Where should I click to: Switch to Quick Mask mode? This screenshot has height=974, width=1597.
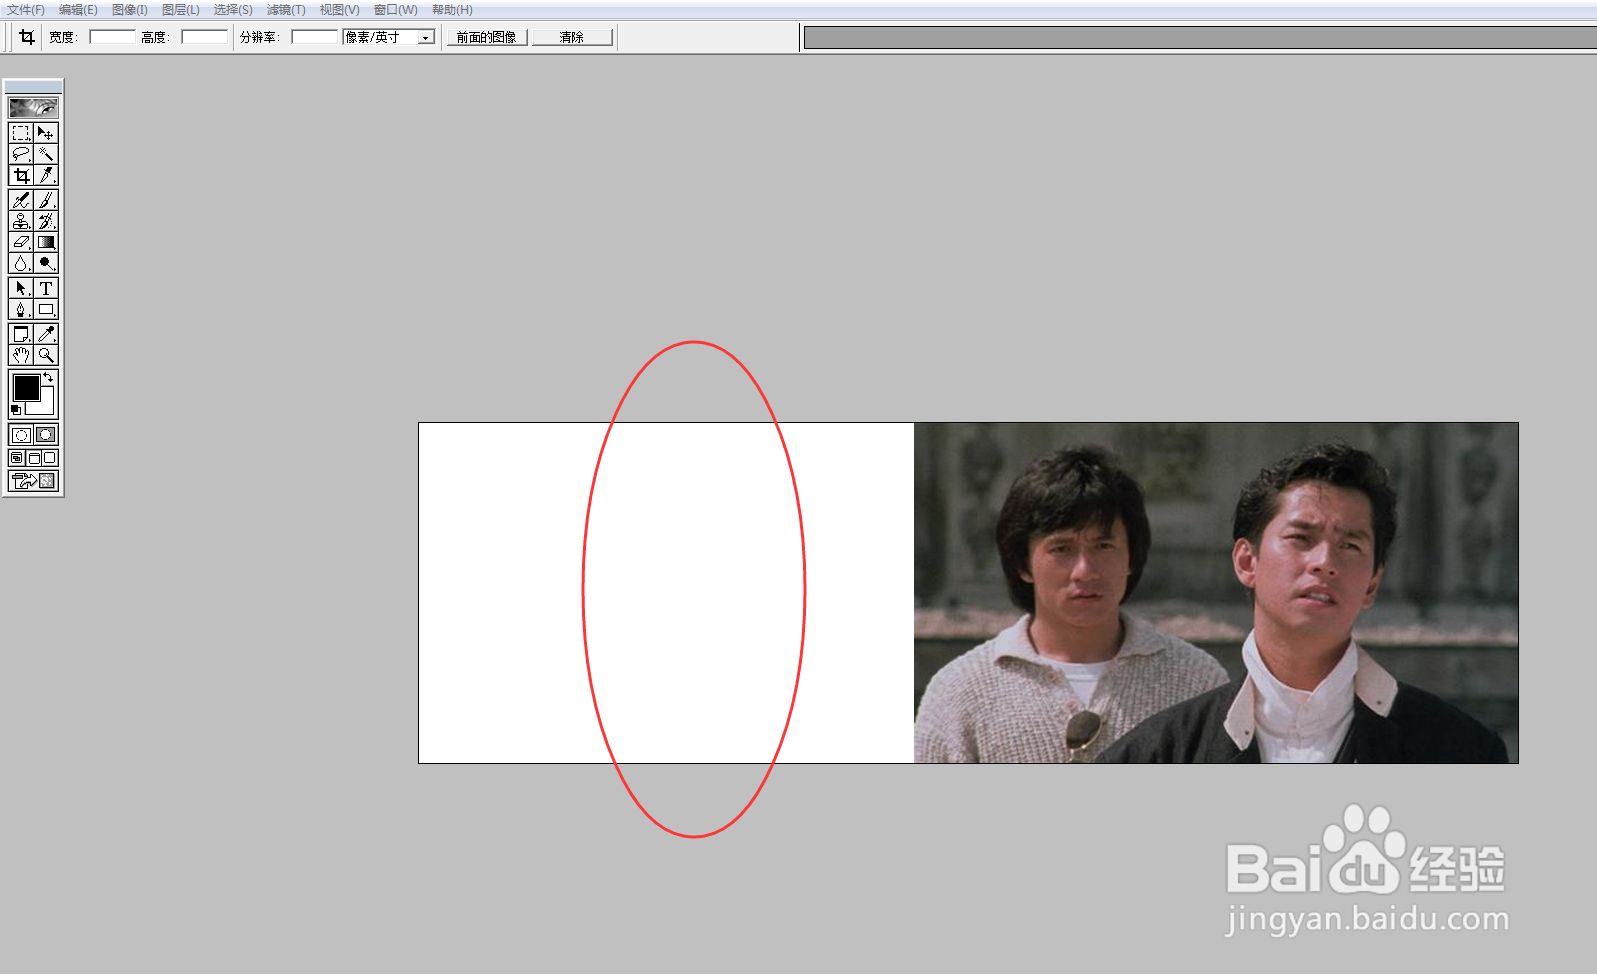click(46, 435)
